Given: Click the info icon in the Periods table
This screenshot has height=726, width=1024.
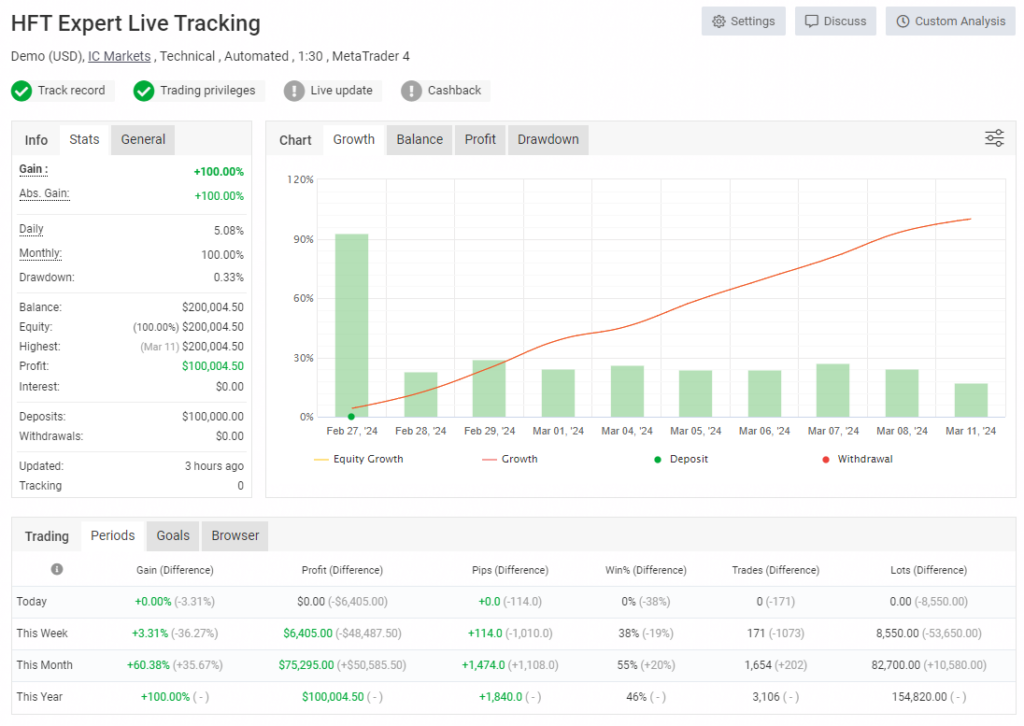Looking at the screenshot, I should tap(57, 569).
